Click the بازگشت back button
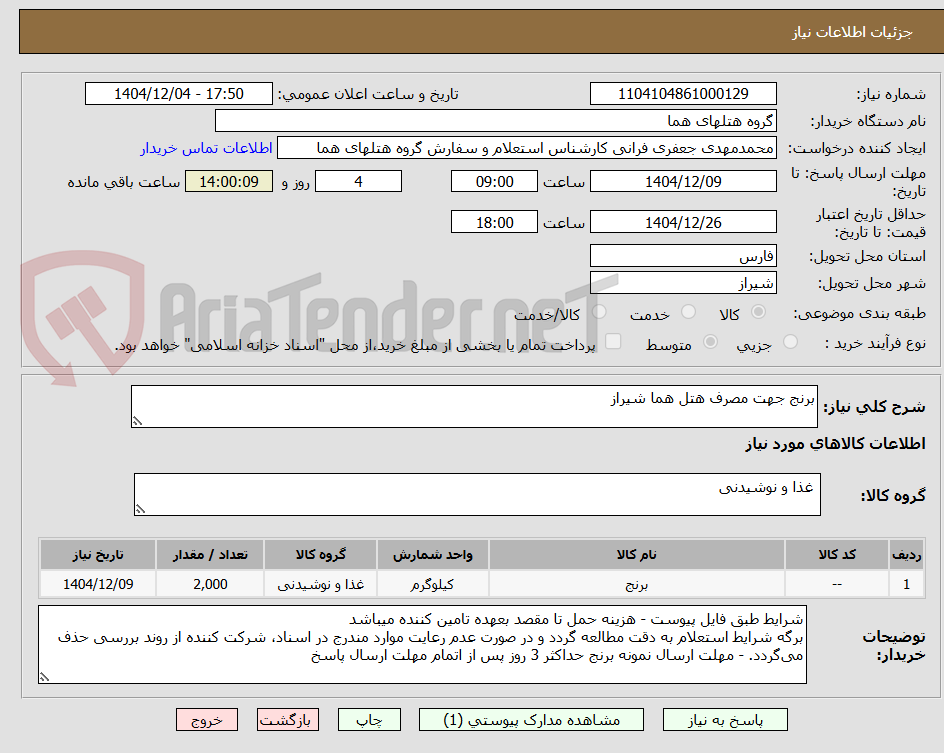 click(x=288, y=720)
